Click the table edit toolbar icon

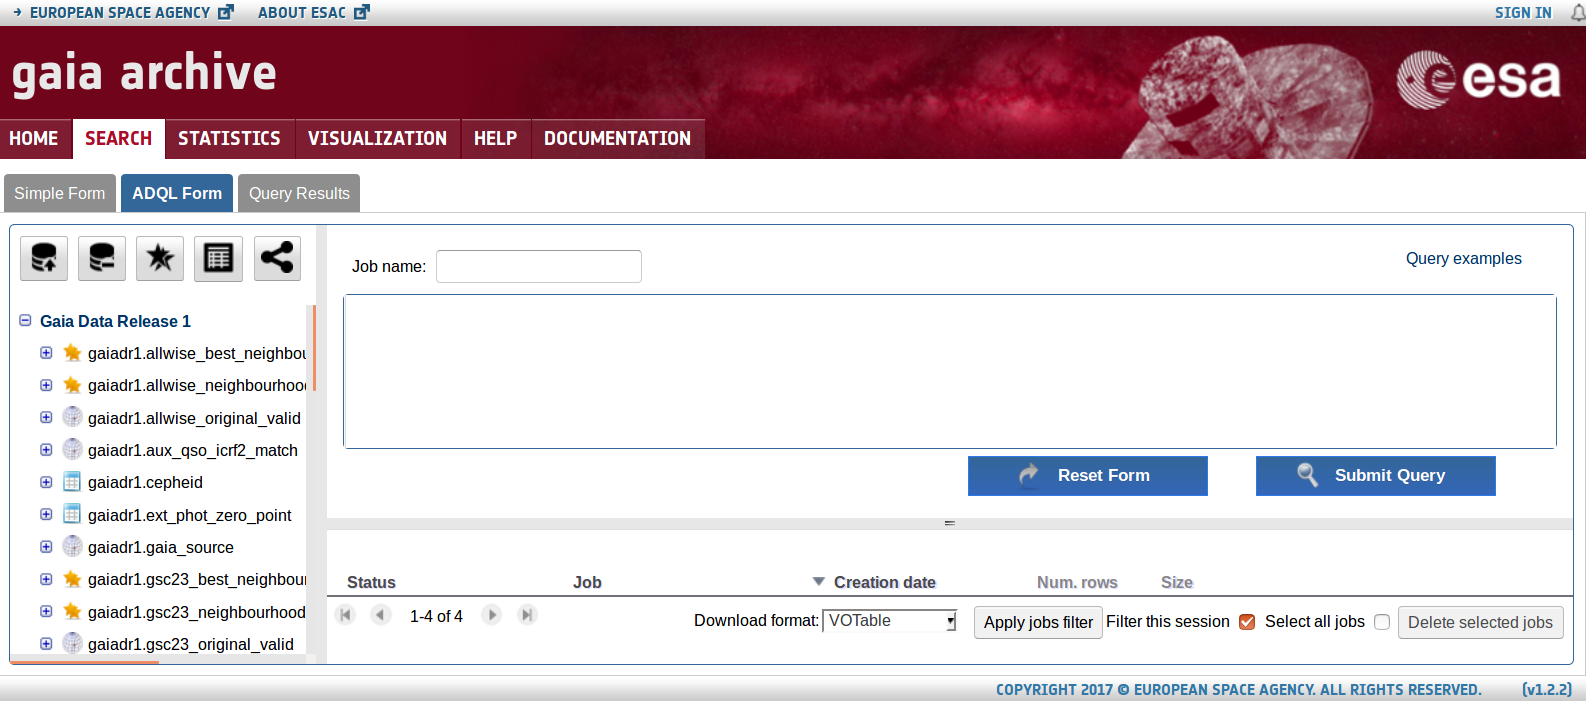[x=218, y=259]
